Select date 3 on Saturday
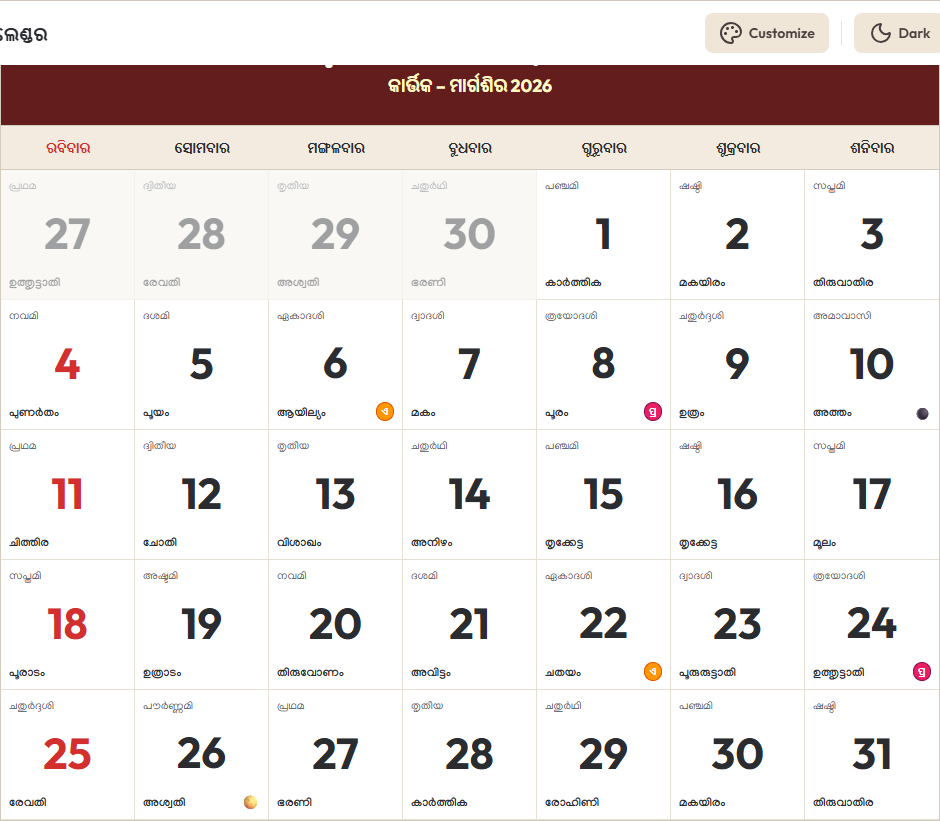Viewport: 940px width, 821px height. [872, 234]
